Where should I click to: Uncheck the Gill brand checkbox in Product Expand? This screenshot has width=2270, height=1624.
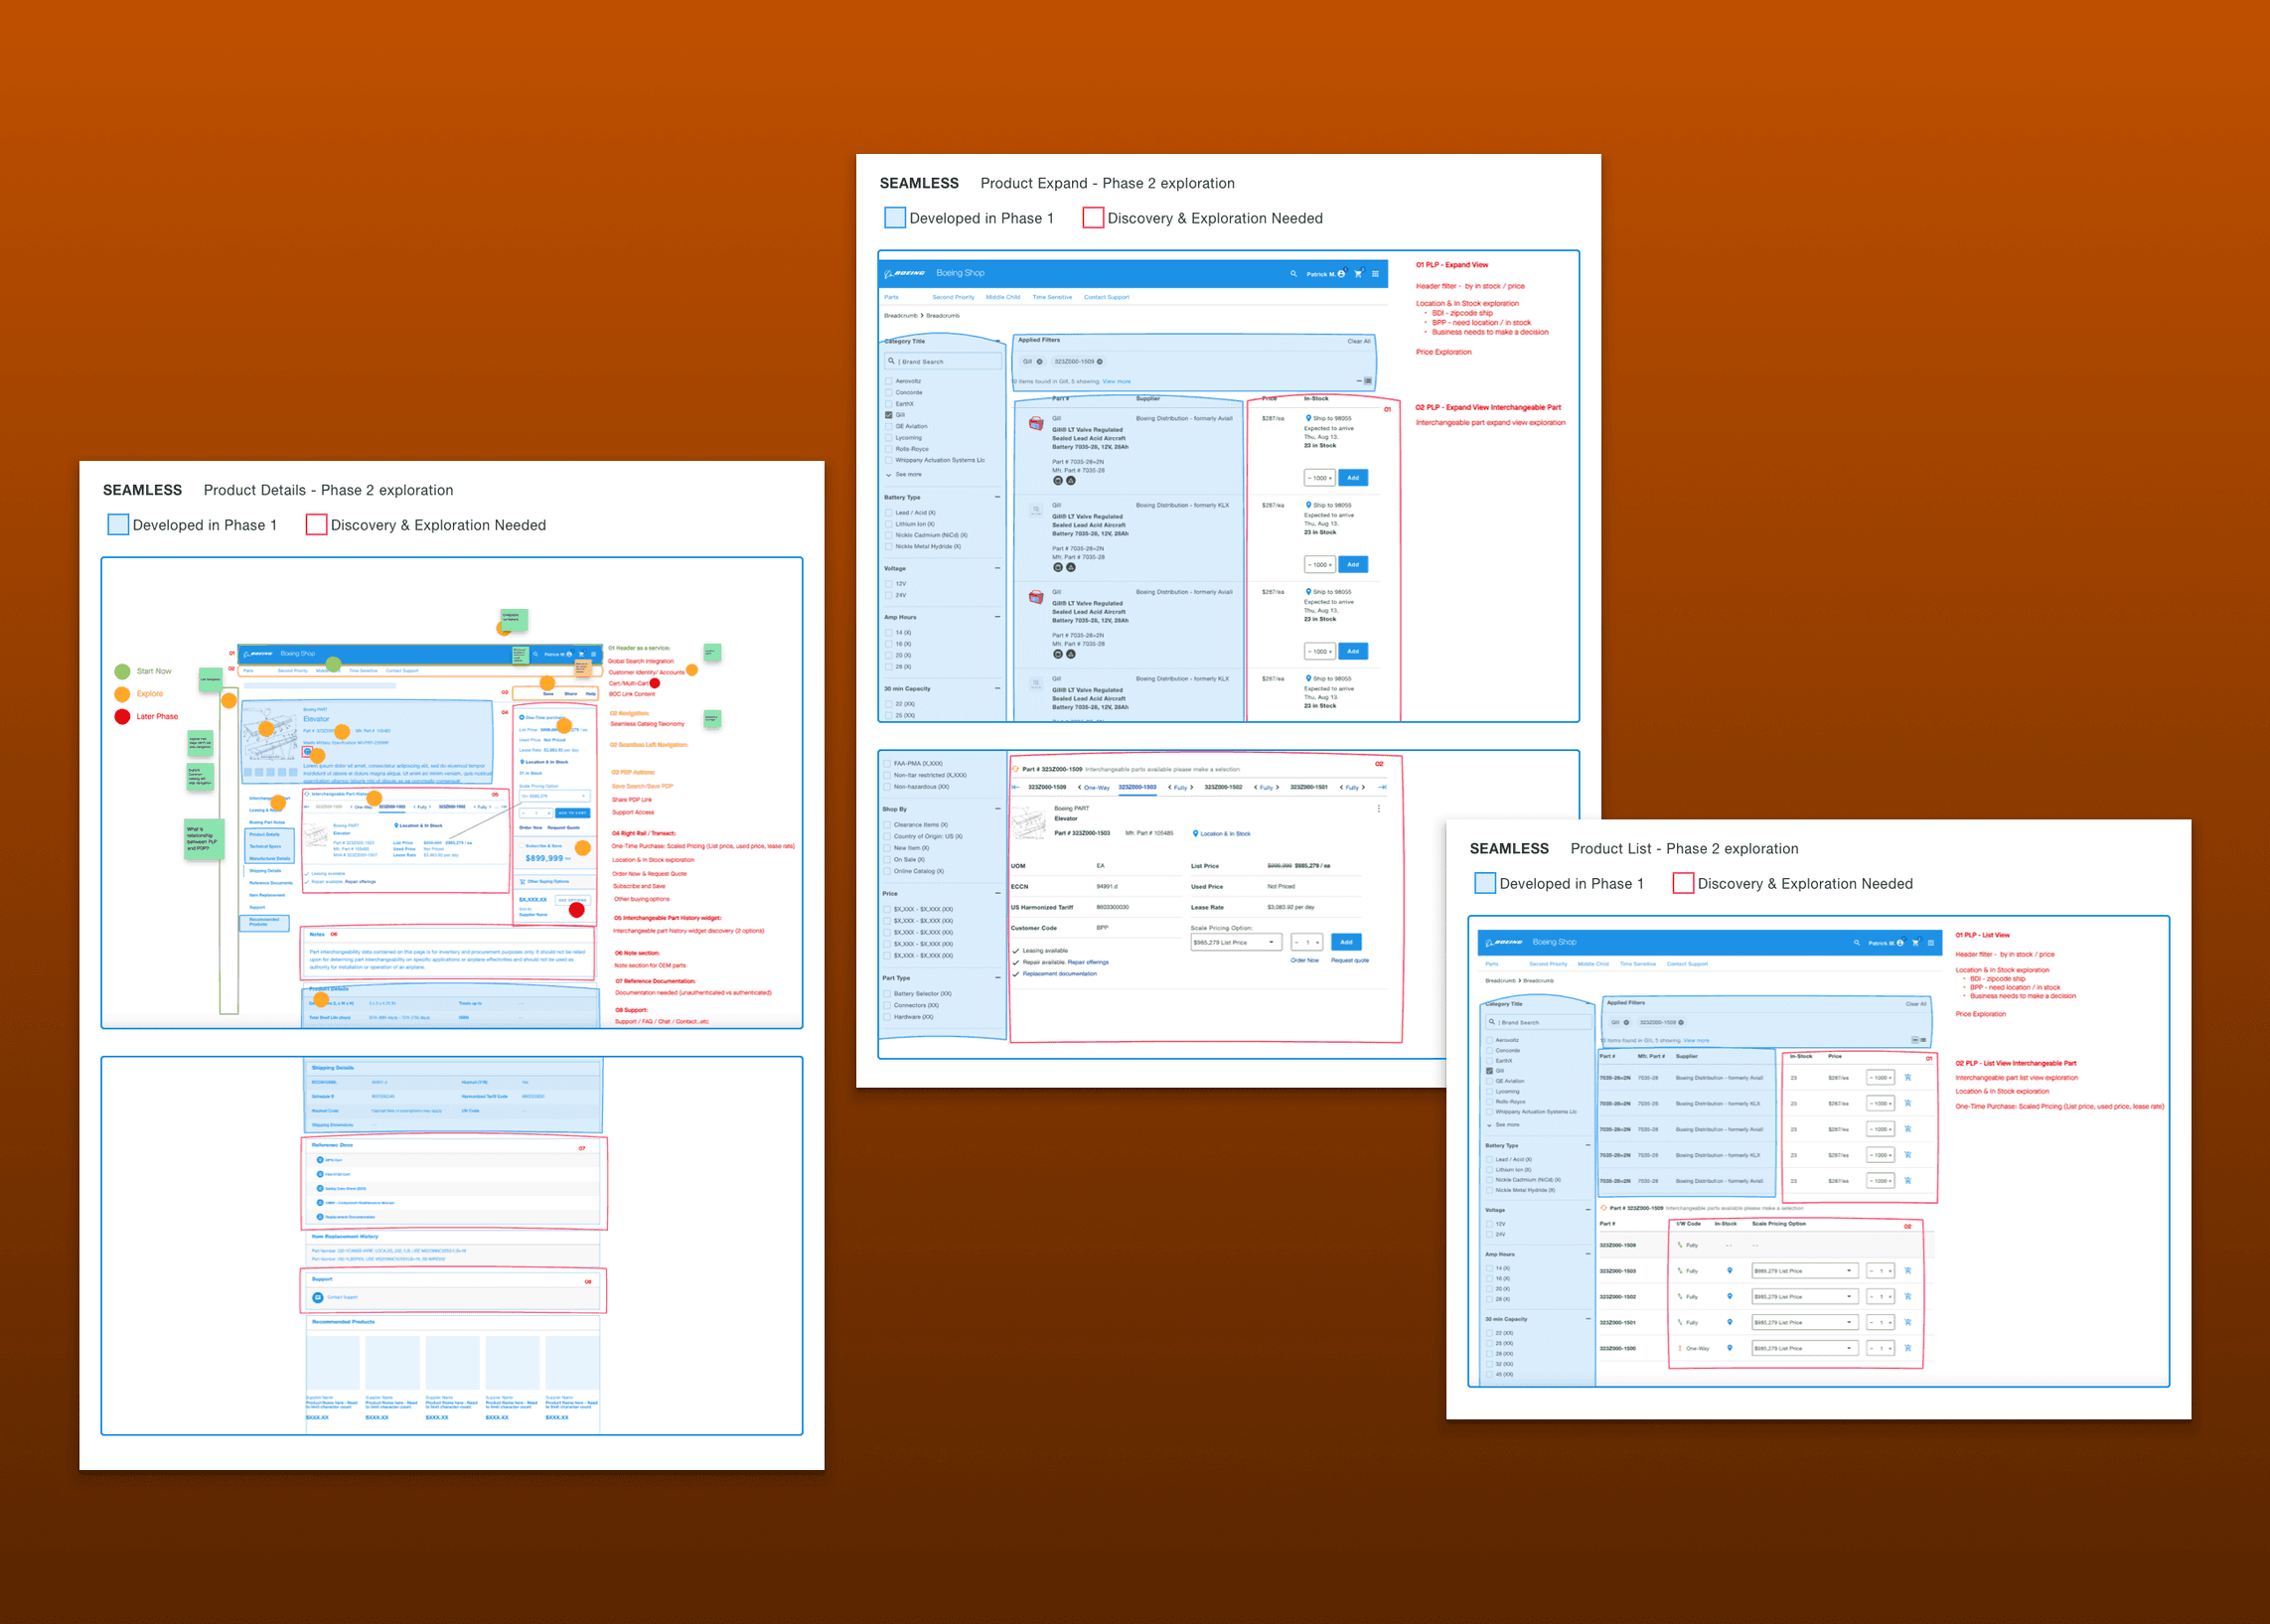(x=888, y=415)
